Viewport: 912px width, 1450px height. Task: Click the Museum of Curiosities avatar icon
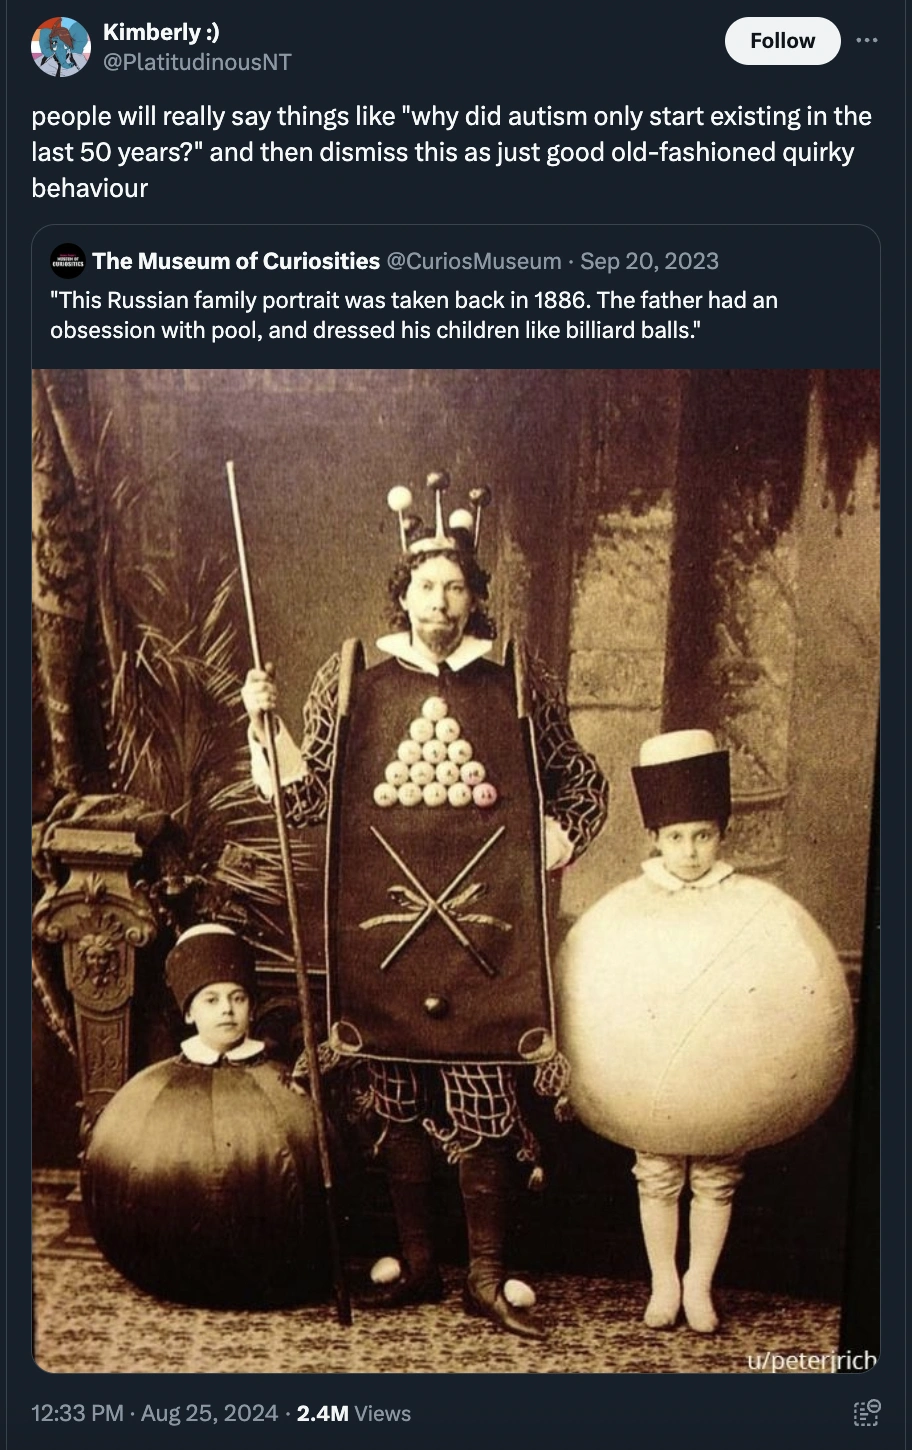pos(68,261)
